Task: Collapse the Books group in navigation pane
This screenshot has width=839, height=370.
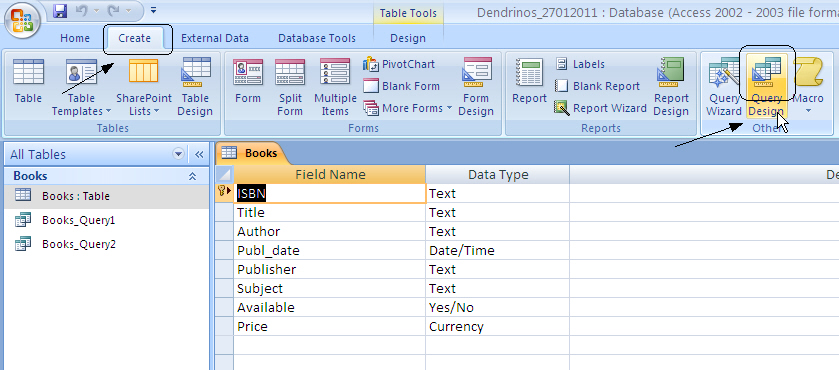Action: (193, 176)
